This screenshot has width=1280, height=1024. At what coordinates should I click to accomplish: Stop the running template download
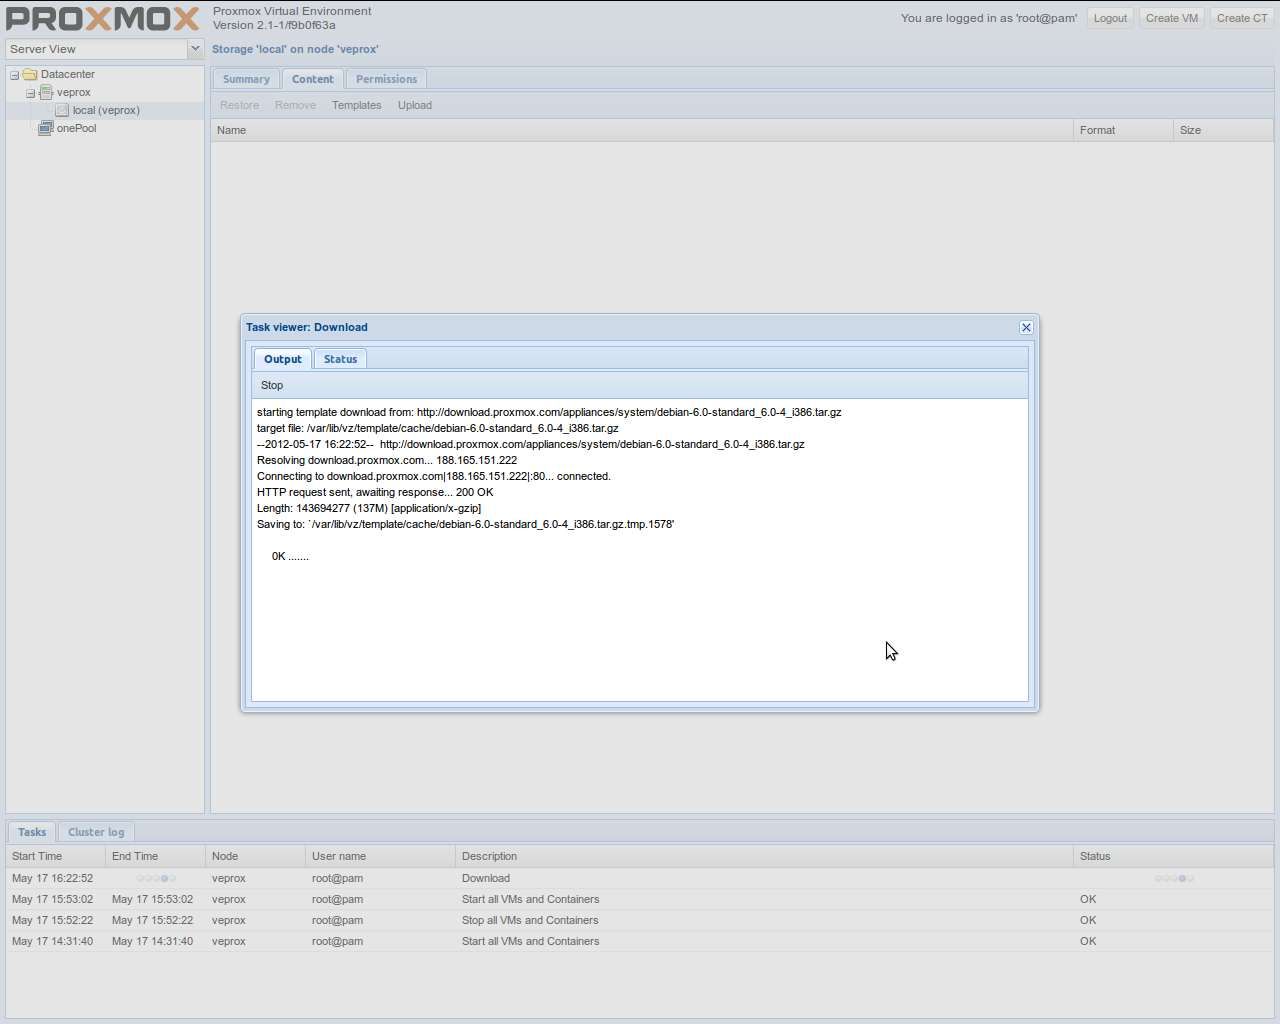pyautogui.click(x=271, y=385)
